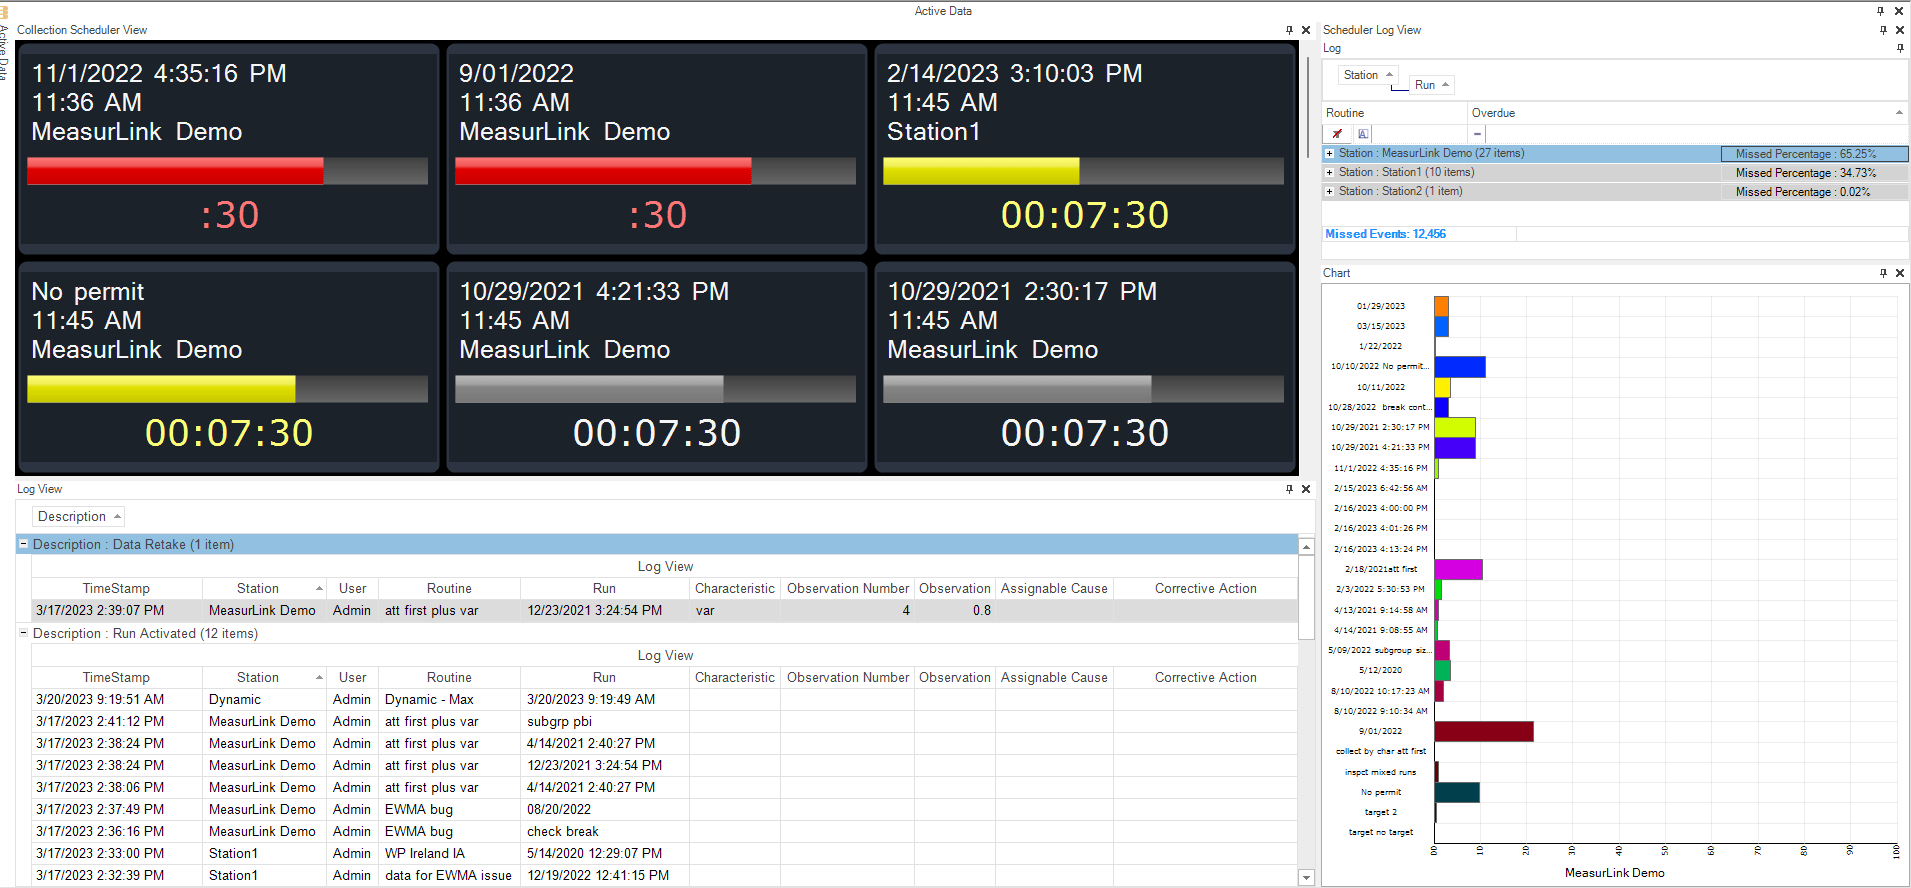Screen dimensions: 1911x888
Task: Pin the Collection Scheduler View panel
Action: pos(1289,30)
